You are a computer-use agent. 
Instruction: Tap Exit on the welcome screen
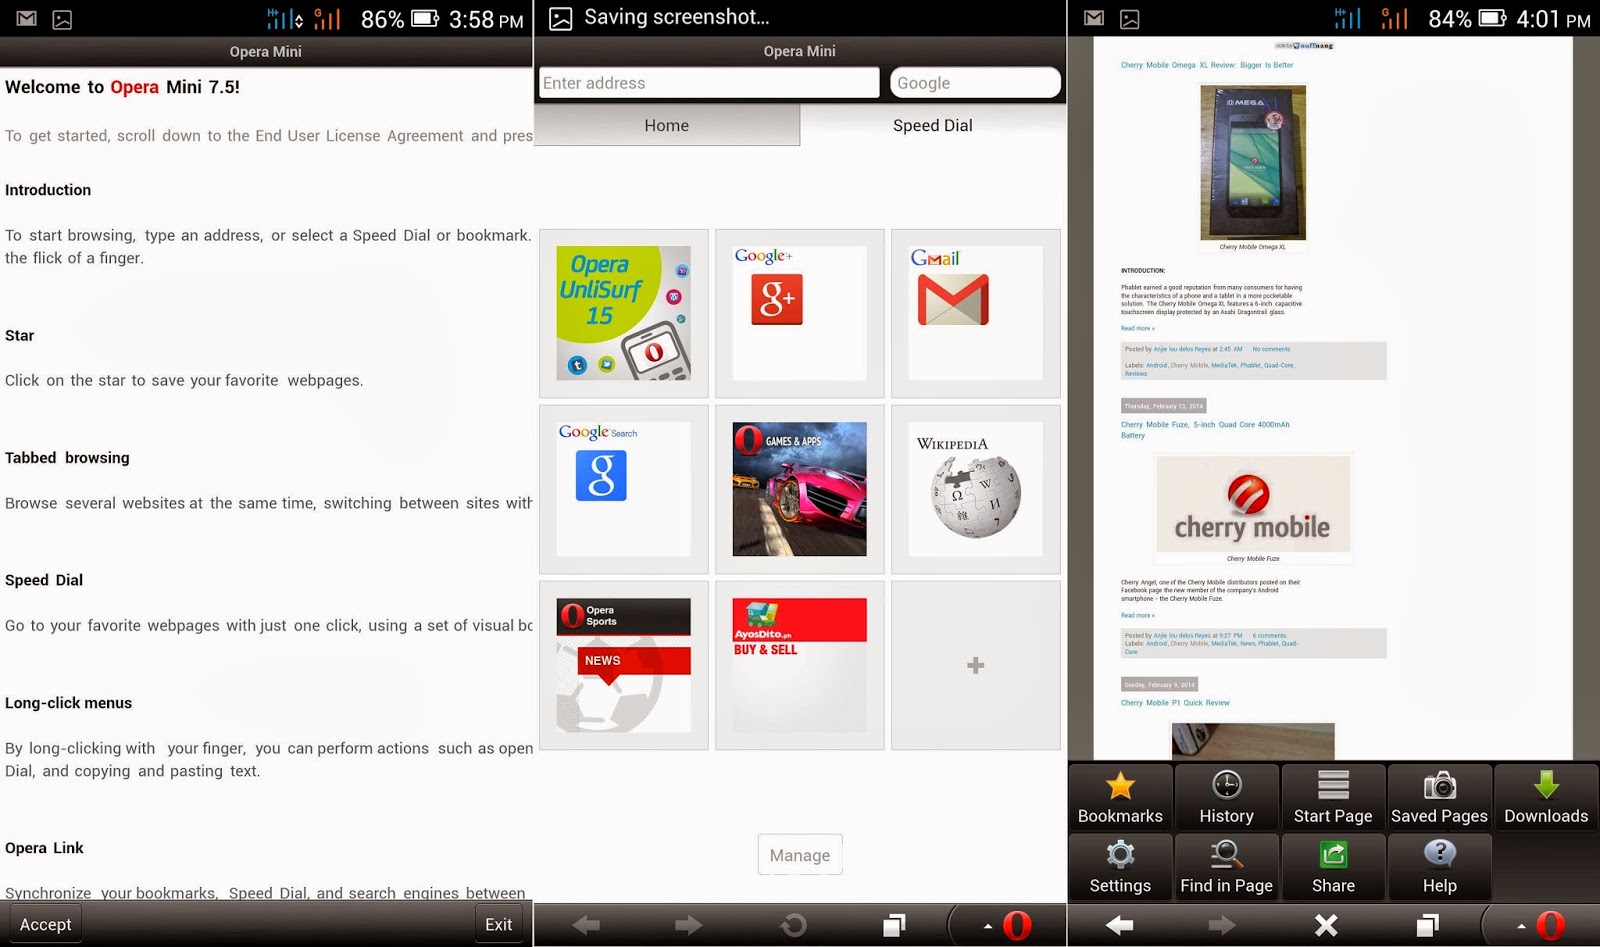(x=499, y=924)
